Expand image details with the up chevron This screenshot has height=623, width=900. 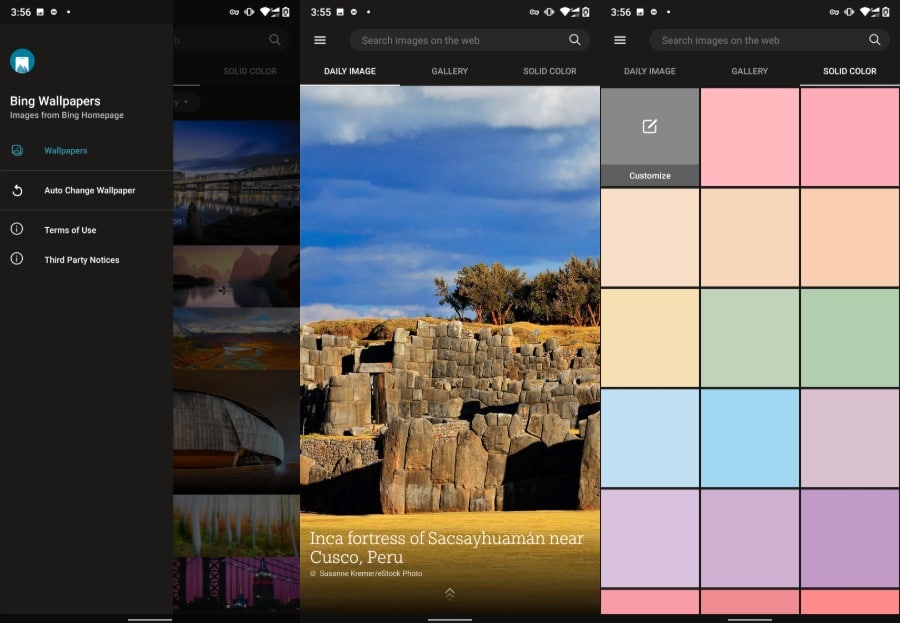pyautogui.click(x=449, y=593)
